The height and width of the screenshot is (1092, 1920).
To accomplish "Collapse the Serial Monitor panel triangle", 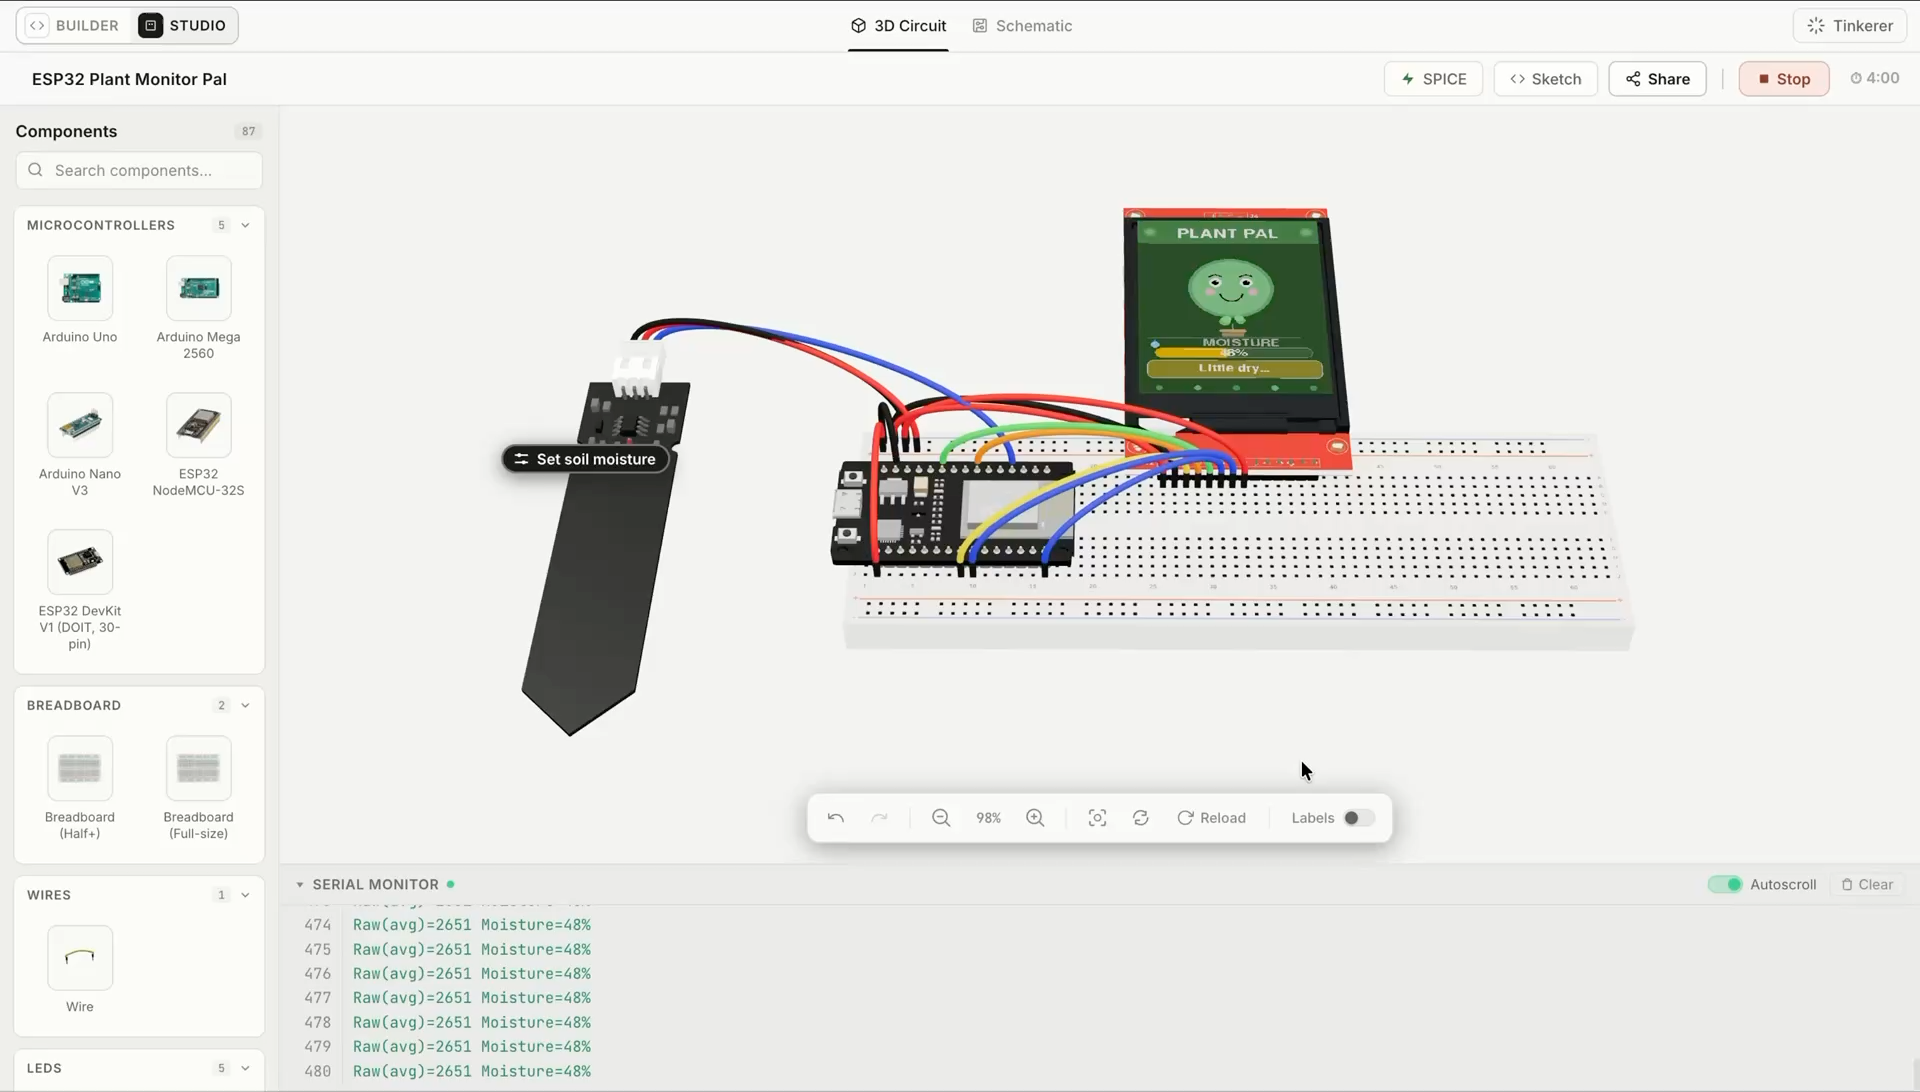I will (x=299, y=884).
